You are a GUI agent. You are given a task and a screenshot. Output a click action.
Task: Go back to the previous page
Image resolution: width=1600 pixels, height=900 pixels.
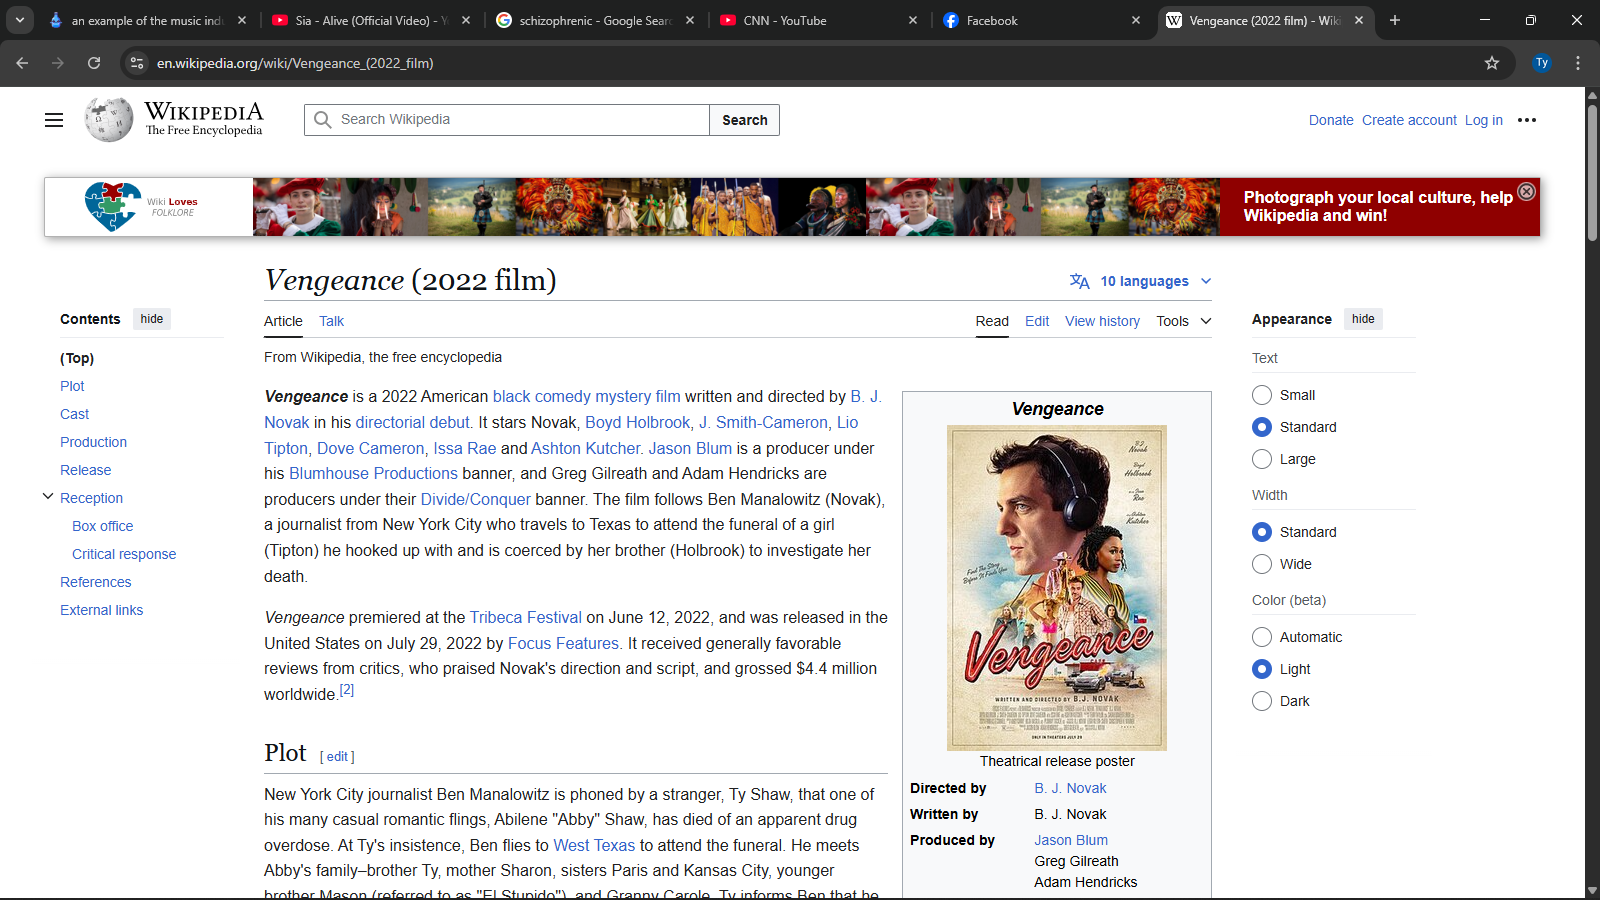pyautogui.click(x=22, y=63)
